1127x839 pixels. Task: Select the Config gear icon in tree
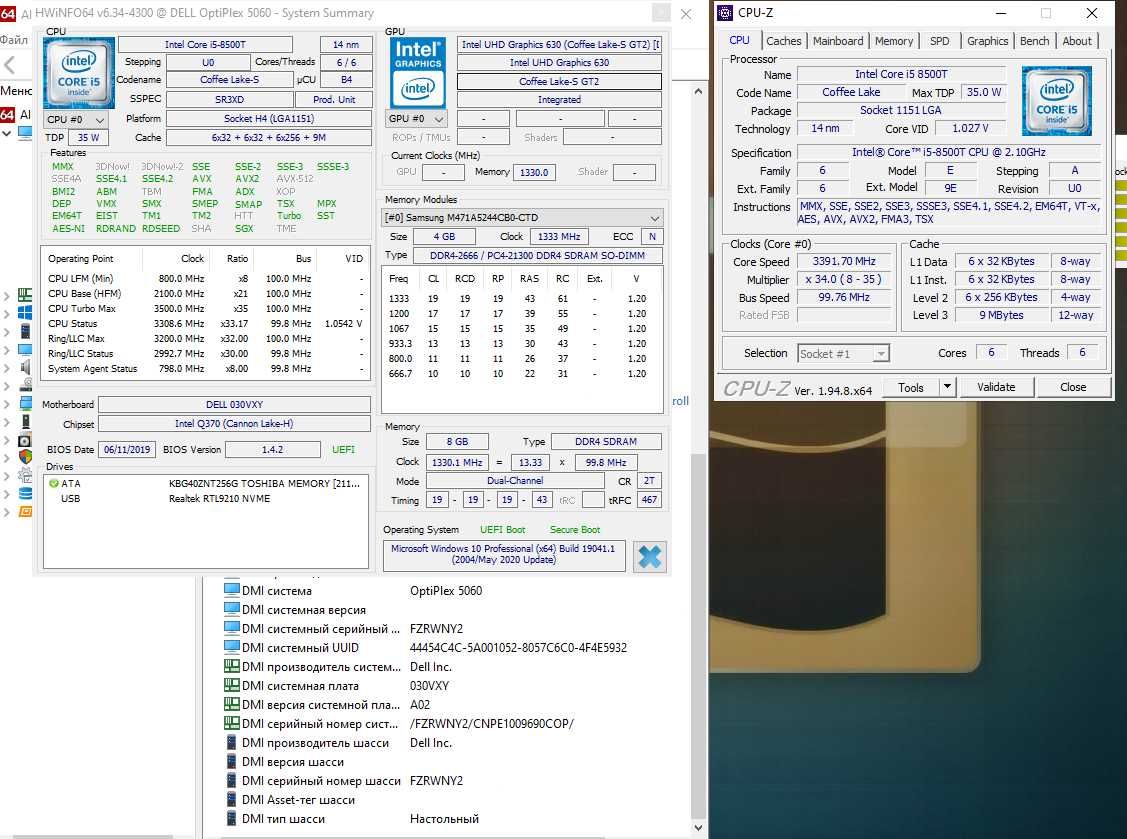point(25,475)
